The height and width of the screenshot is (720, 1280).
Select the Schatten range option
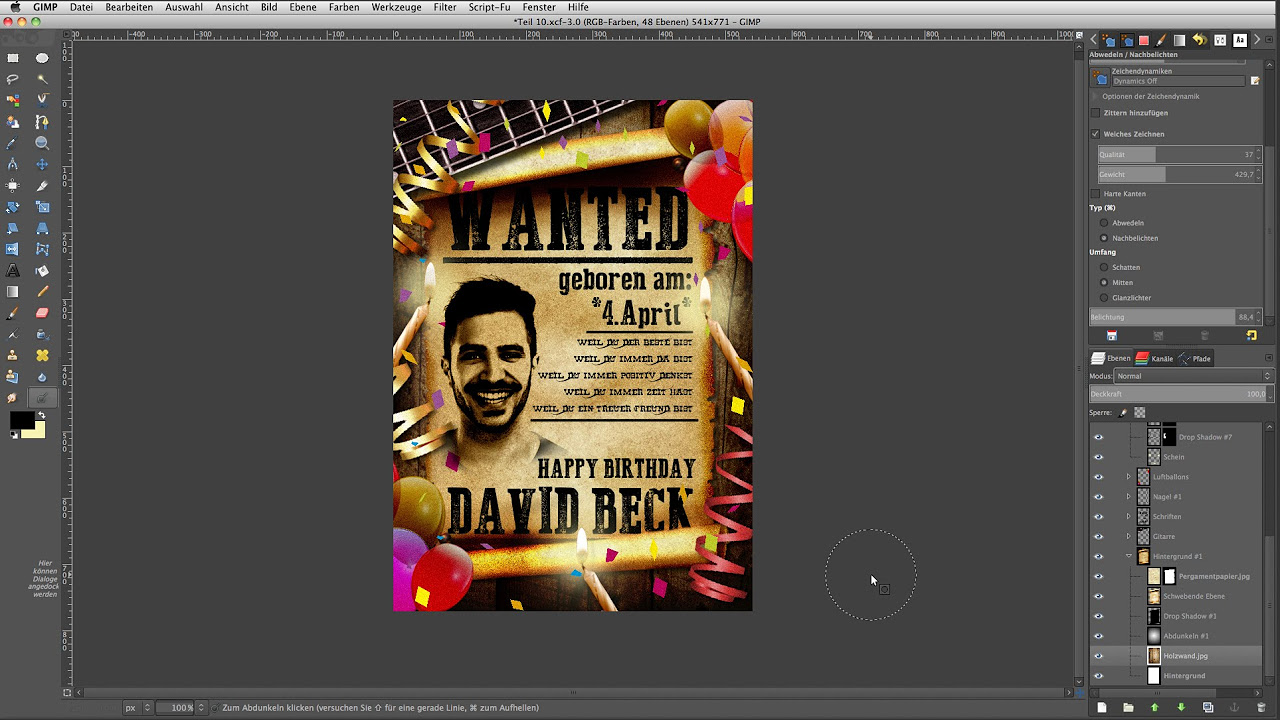[1104, 267]
